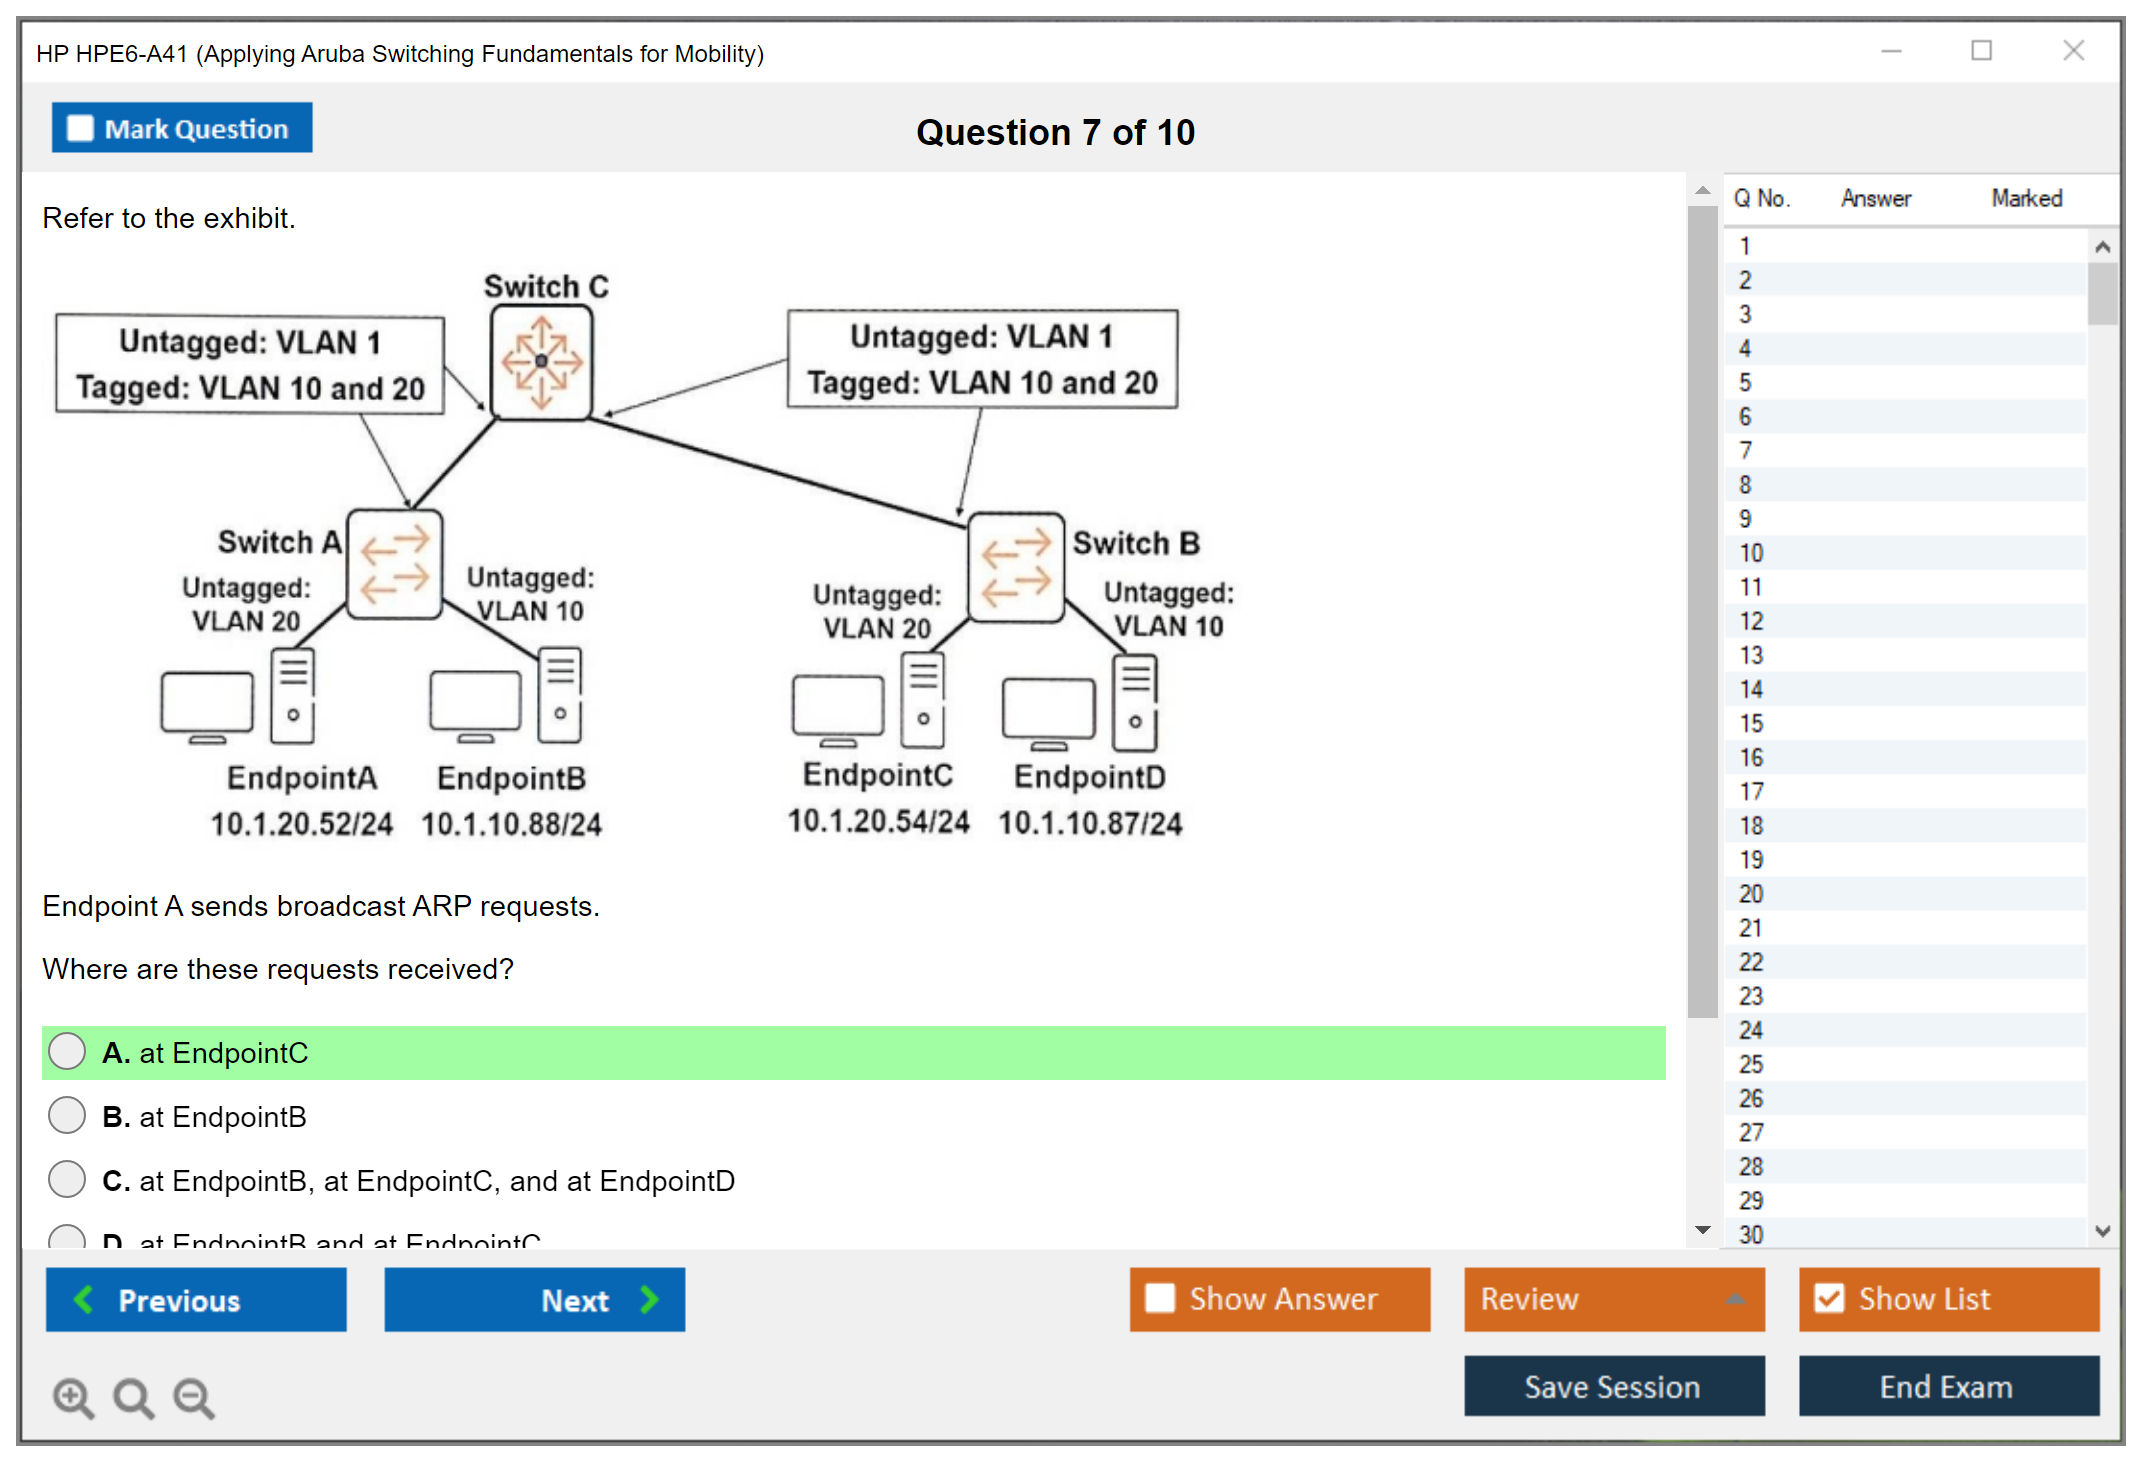Click the Switch C router icon in exhibit

click(541, 362)
